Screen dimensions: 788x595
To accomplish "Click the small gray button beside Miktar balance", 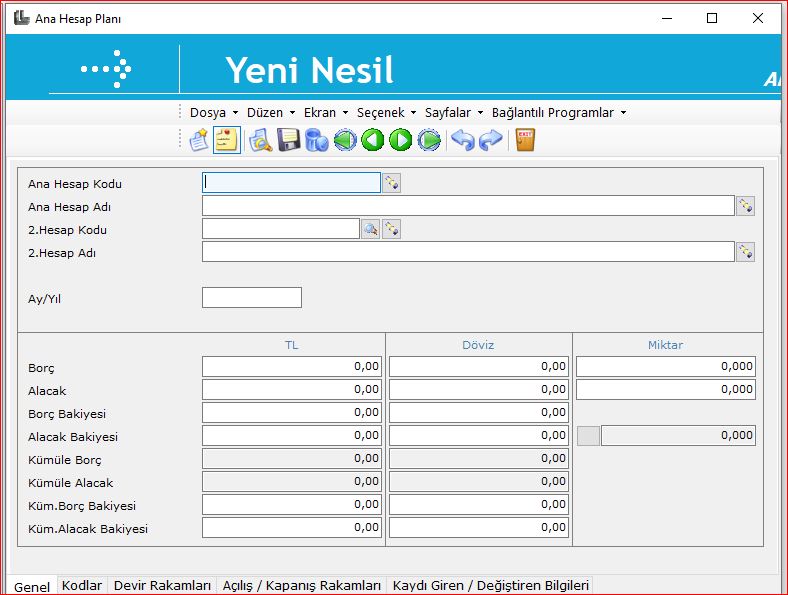I will coord(589,436).
